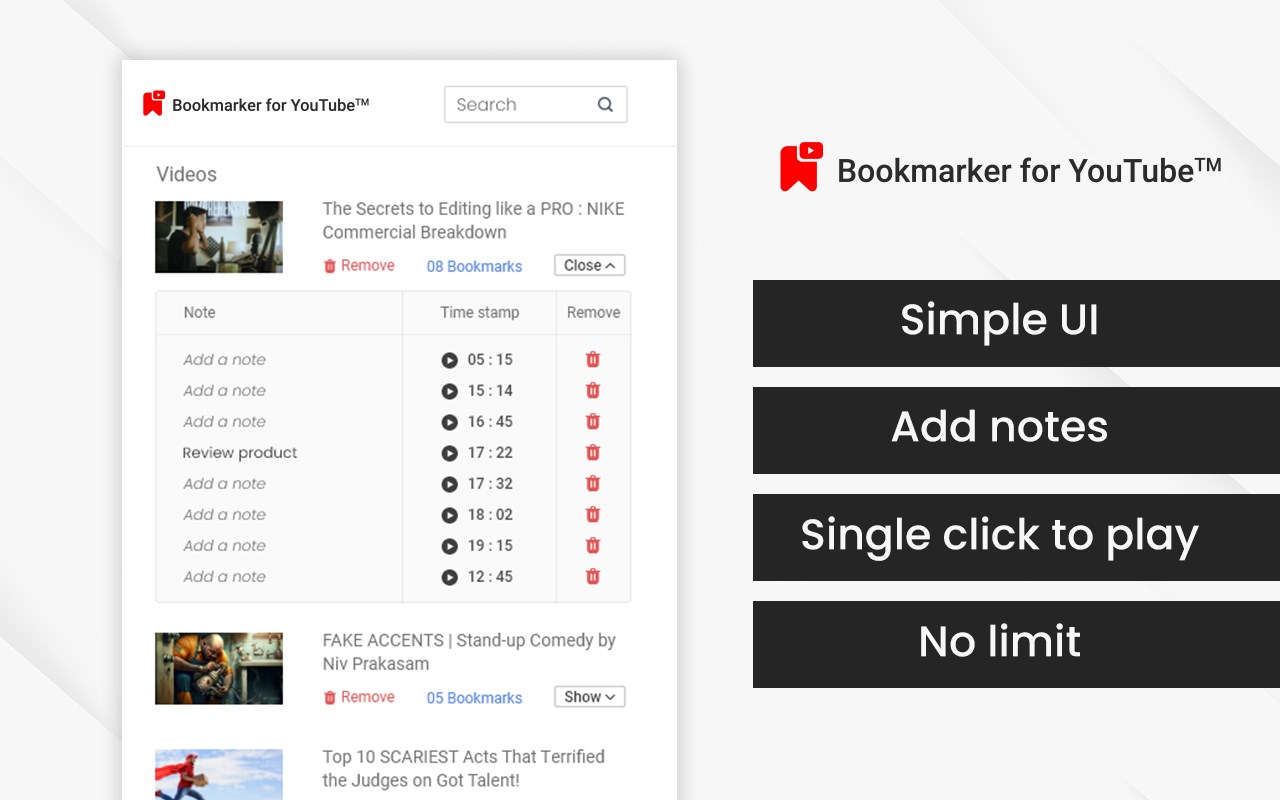
Task: Focus the Search input field
Action: (x=535, y=104)
